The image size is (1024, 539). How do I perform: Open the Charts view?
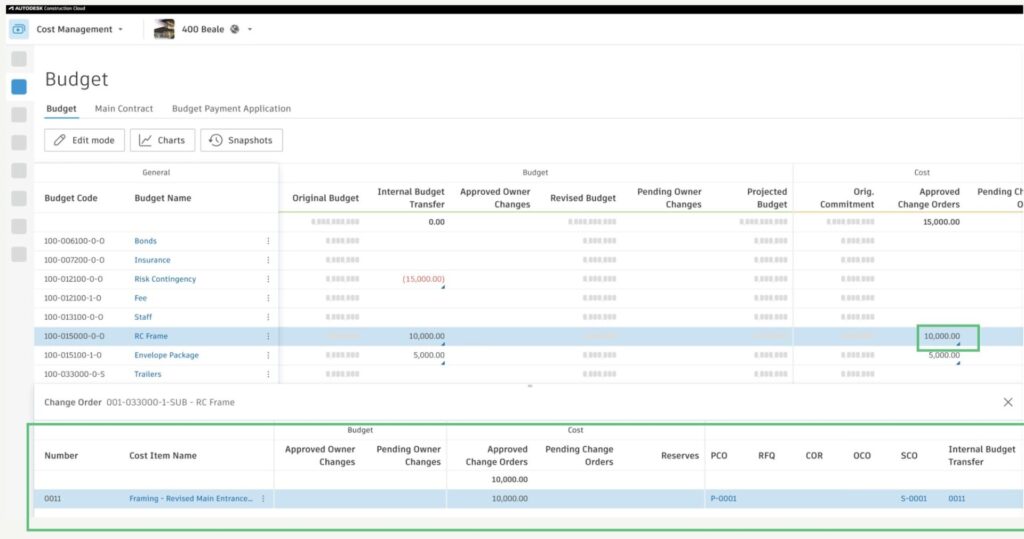coord(162,140)
